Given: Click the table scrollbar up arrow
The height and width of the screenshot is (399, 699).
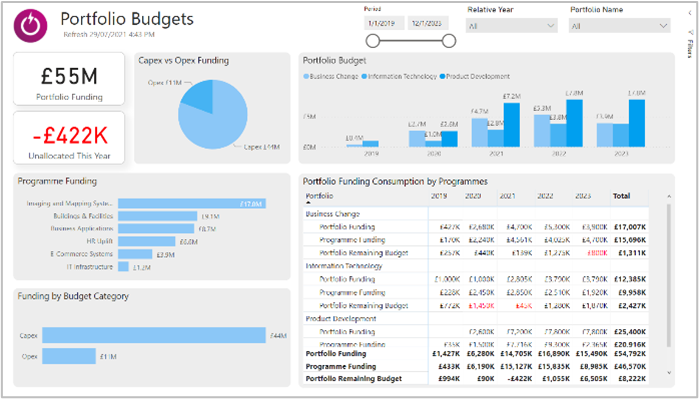Looking at the screenshot, I should [x=668, y=197].
